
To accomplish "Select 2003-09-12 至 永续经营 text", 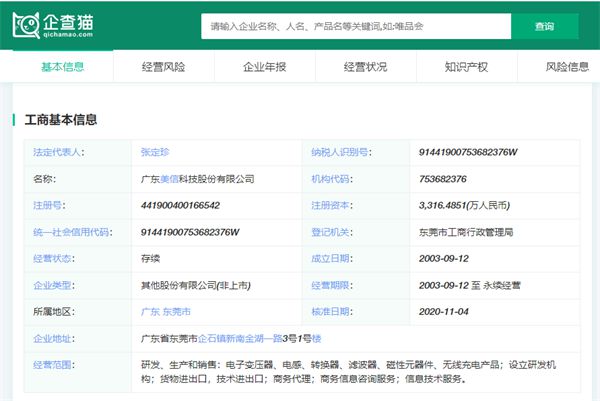I will coord(470,285).
